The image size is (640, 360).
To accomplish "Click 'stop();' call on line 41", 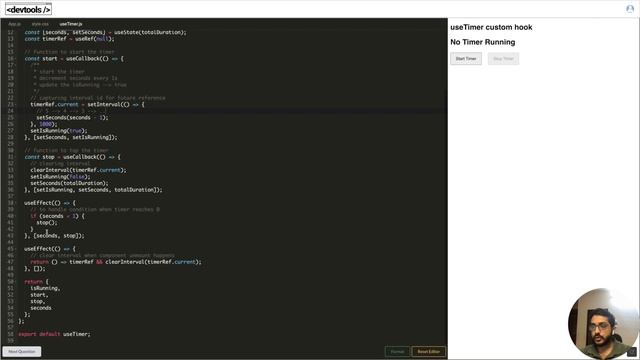I will [47, 223].
